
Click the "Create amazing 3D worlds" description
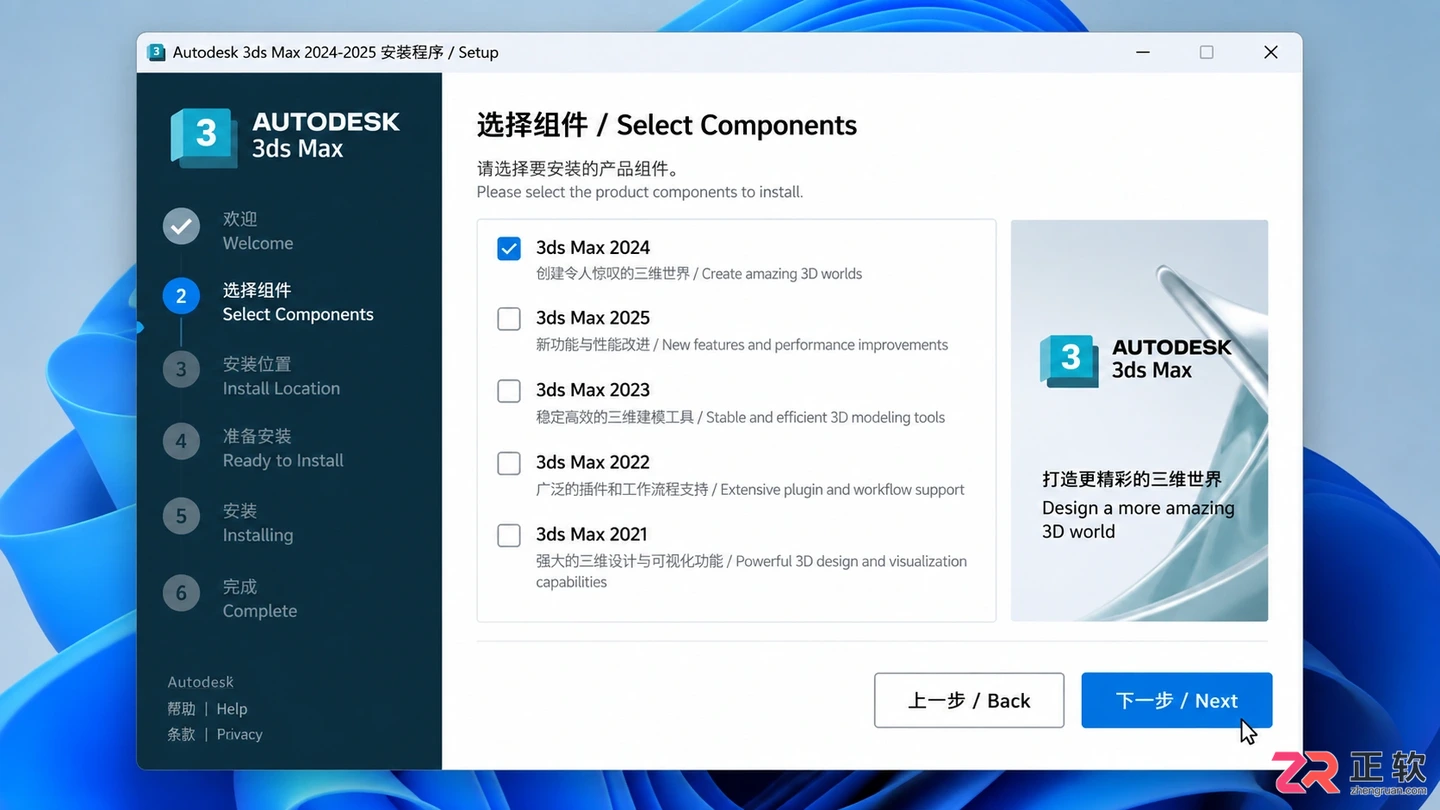click(x=782, y=274)
